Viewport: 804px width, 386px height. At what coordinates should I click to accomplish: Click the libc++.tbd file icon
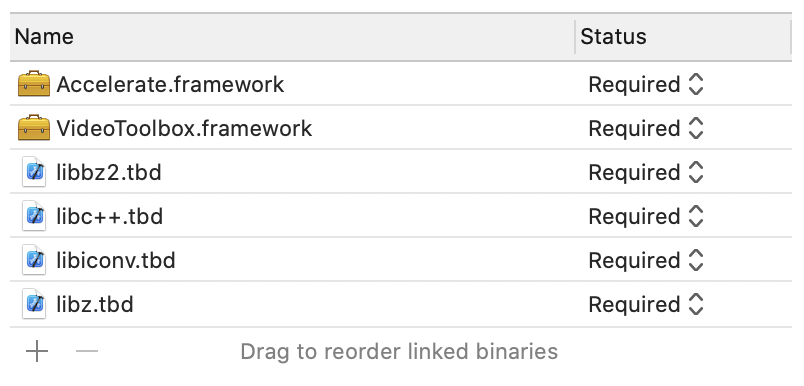click(34, 217)
